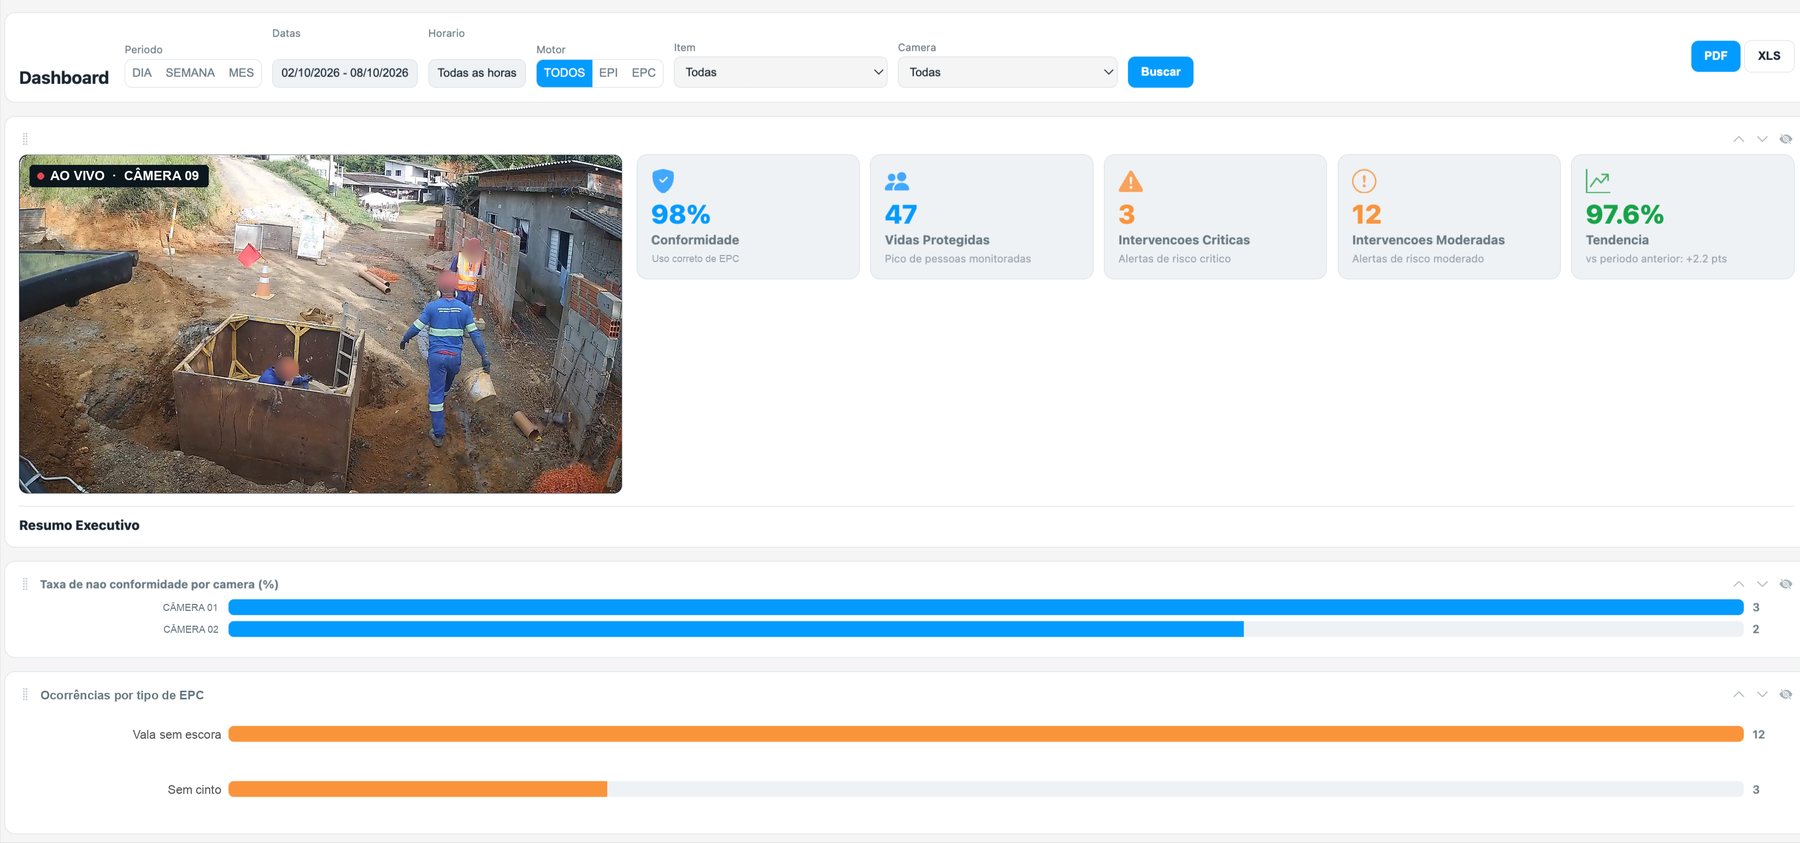
Task: Click the trend chart icon on Tendencia card
Action: click(x=1598, y=181)
